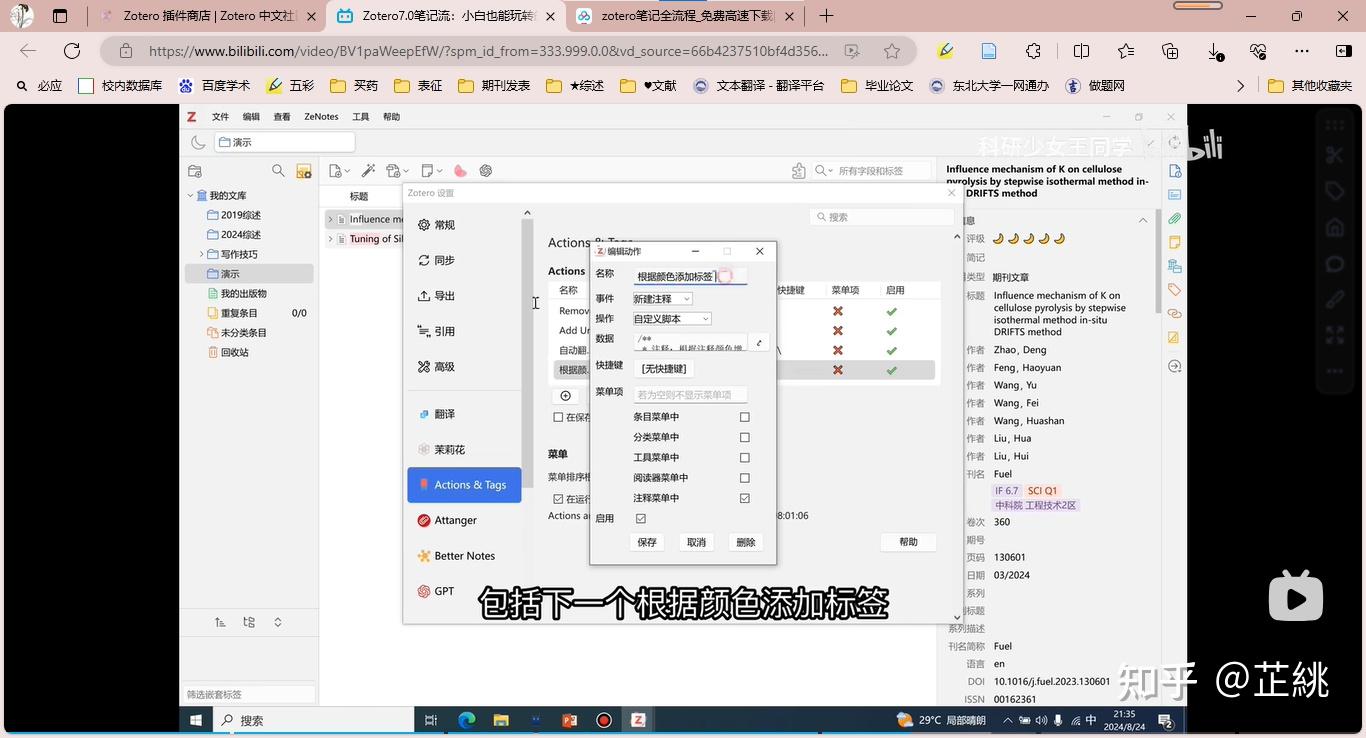Image resolution: width=1366 pixels, height=738 pixels.
Task: Collapse the 我的文库 library tree
Action: [190, 196]
